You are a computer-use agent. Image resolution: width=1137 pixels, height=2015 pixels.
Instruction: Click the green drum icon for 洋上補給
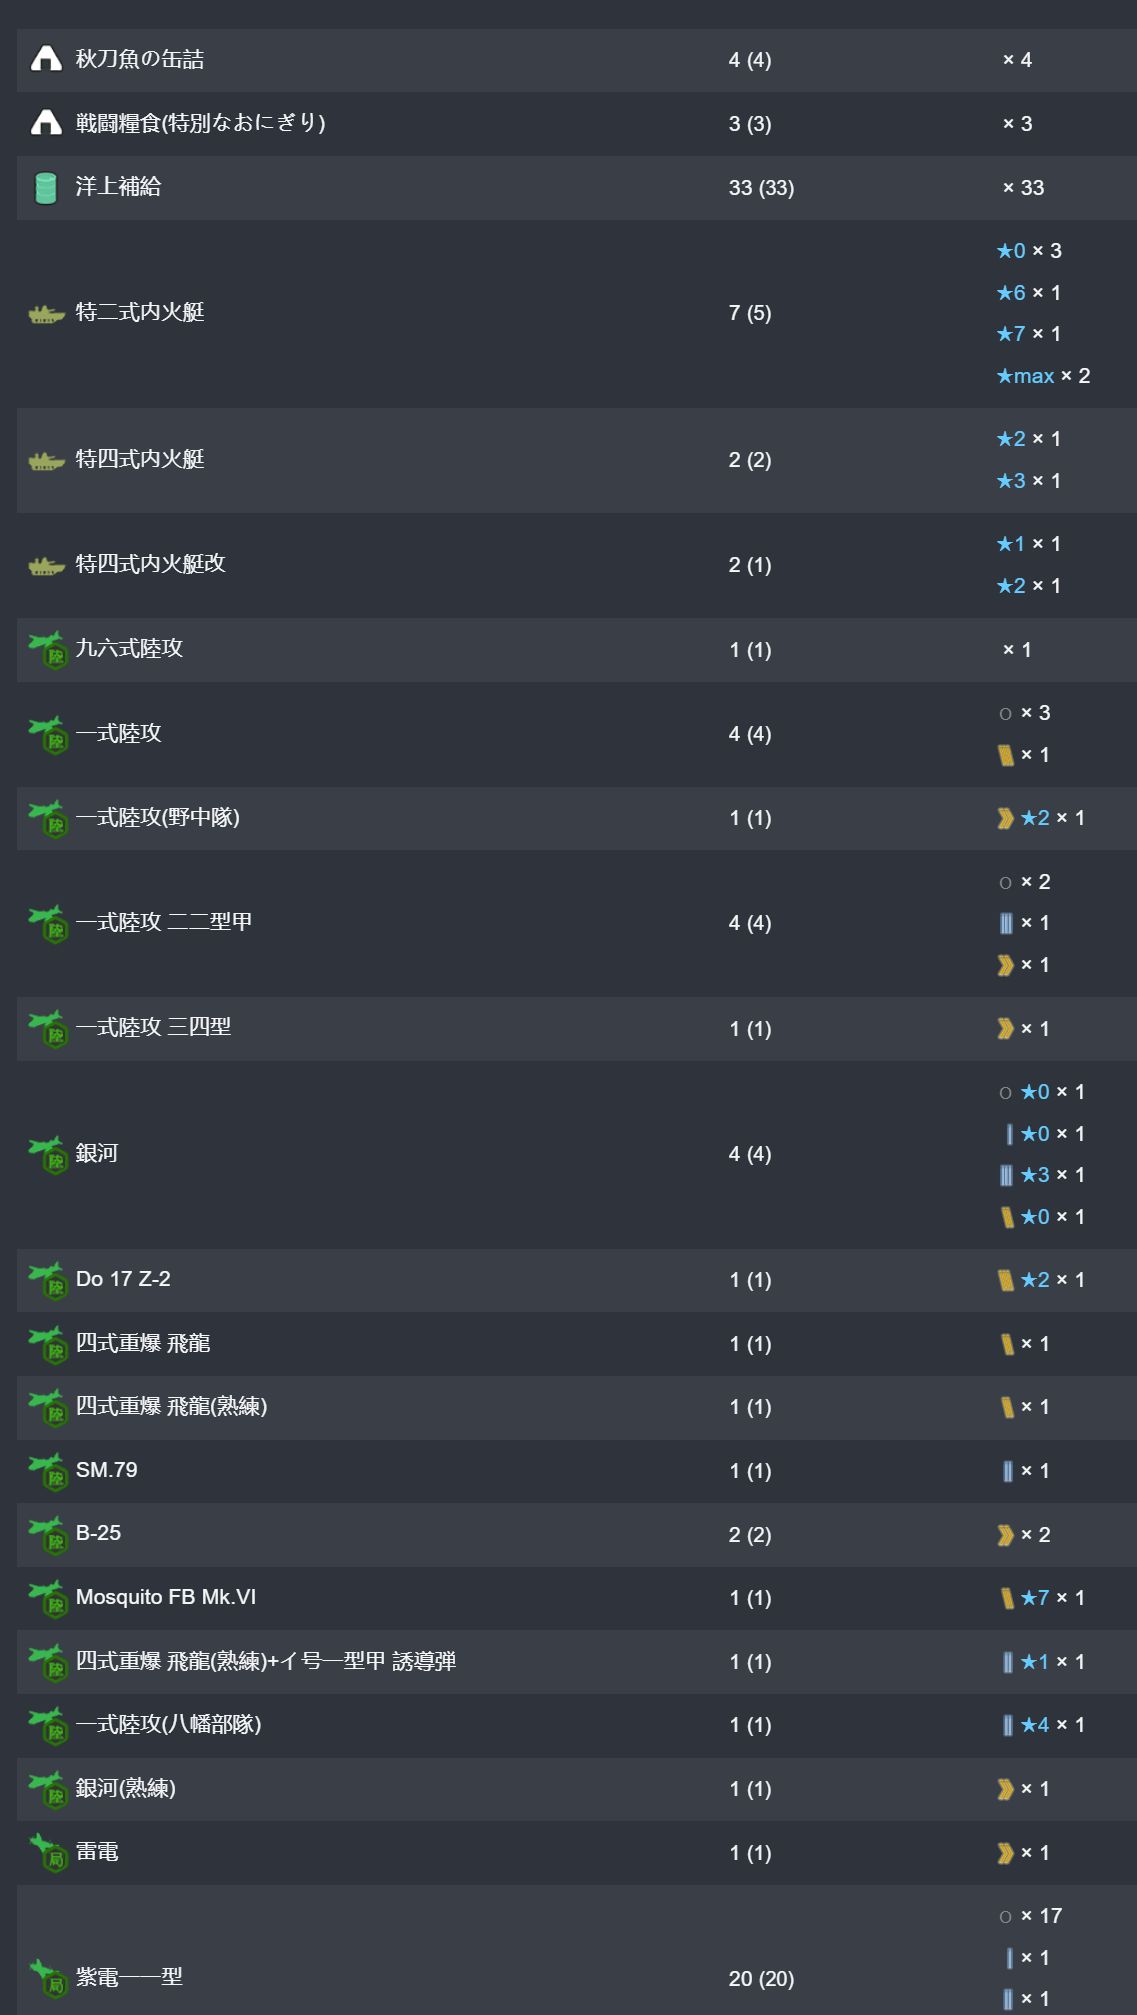(x=46, y=187)
